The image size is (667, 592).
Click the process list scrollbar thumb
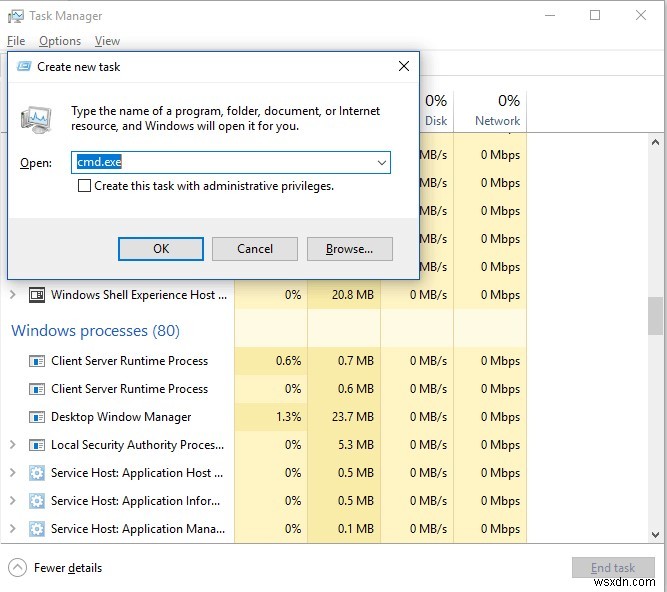coord(655,316)
